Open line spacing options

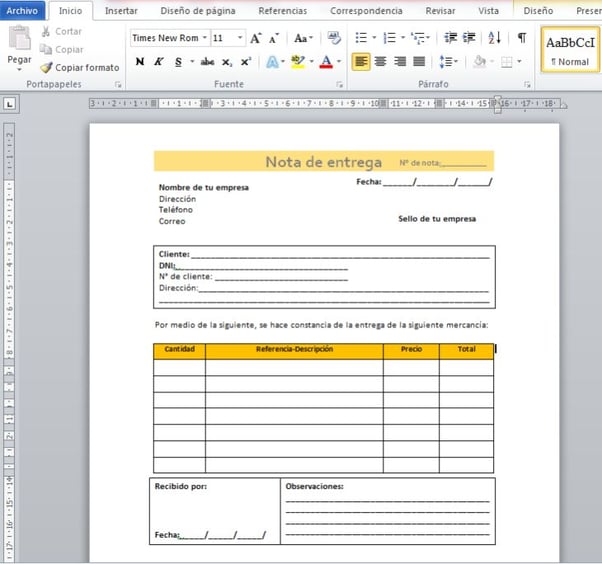[x=448, y=61]
